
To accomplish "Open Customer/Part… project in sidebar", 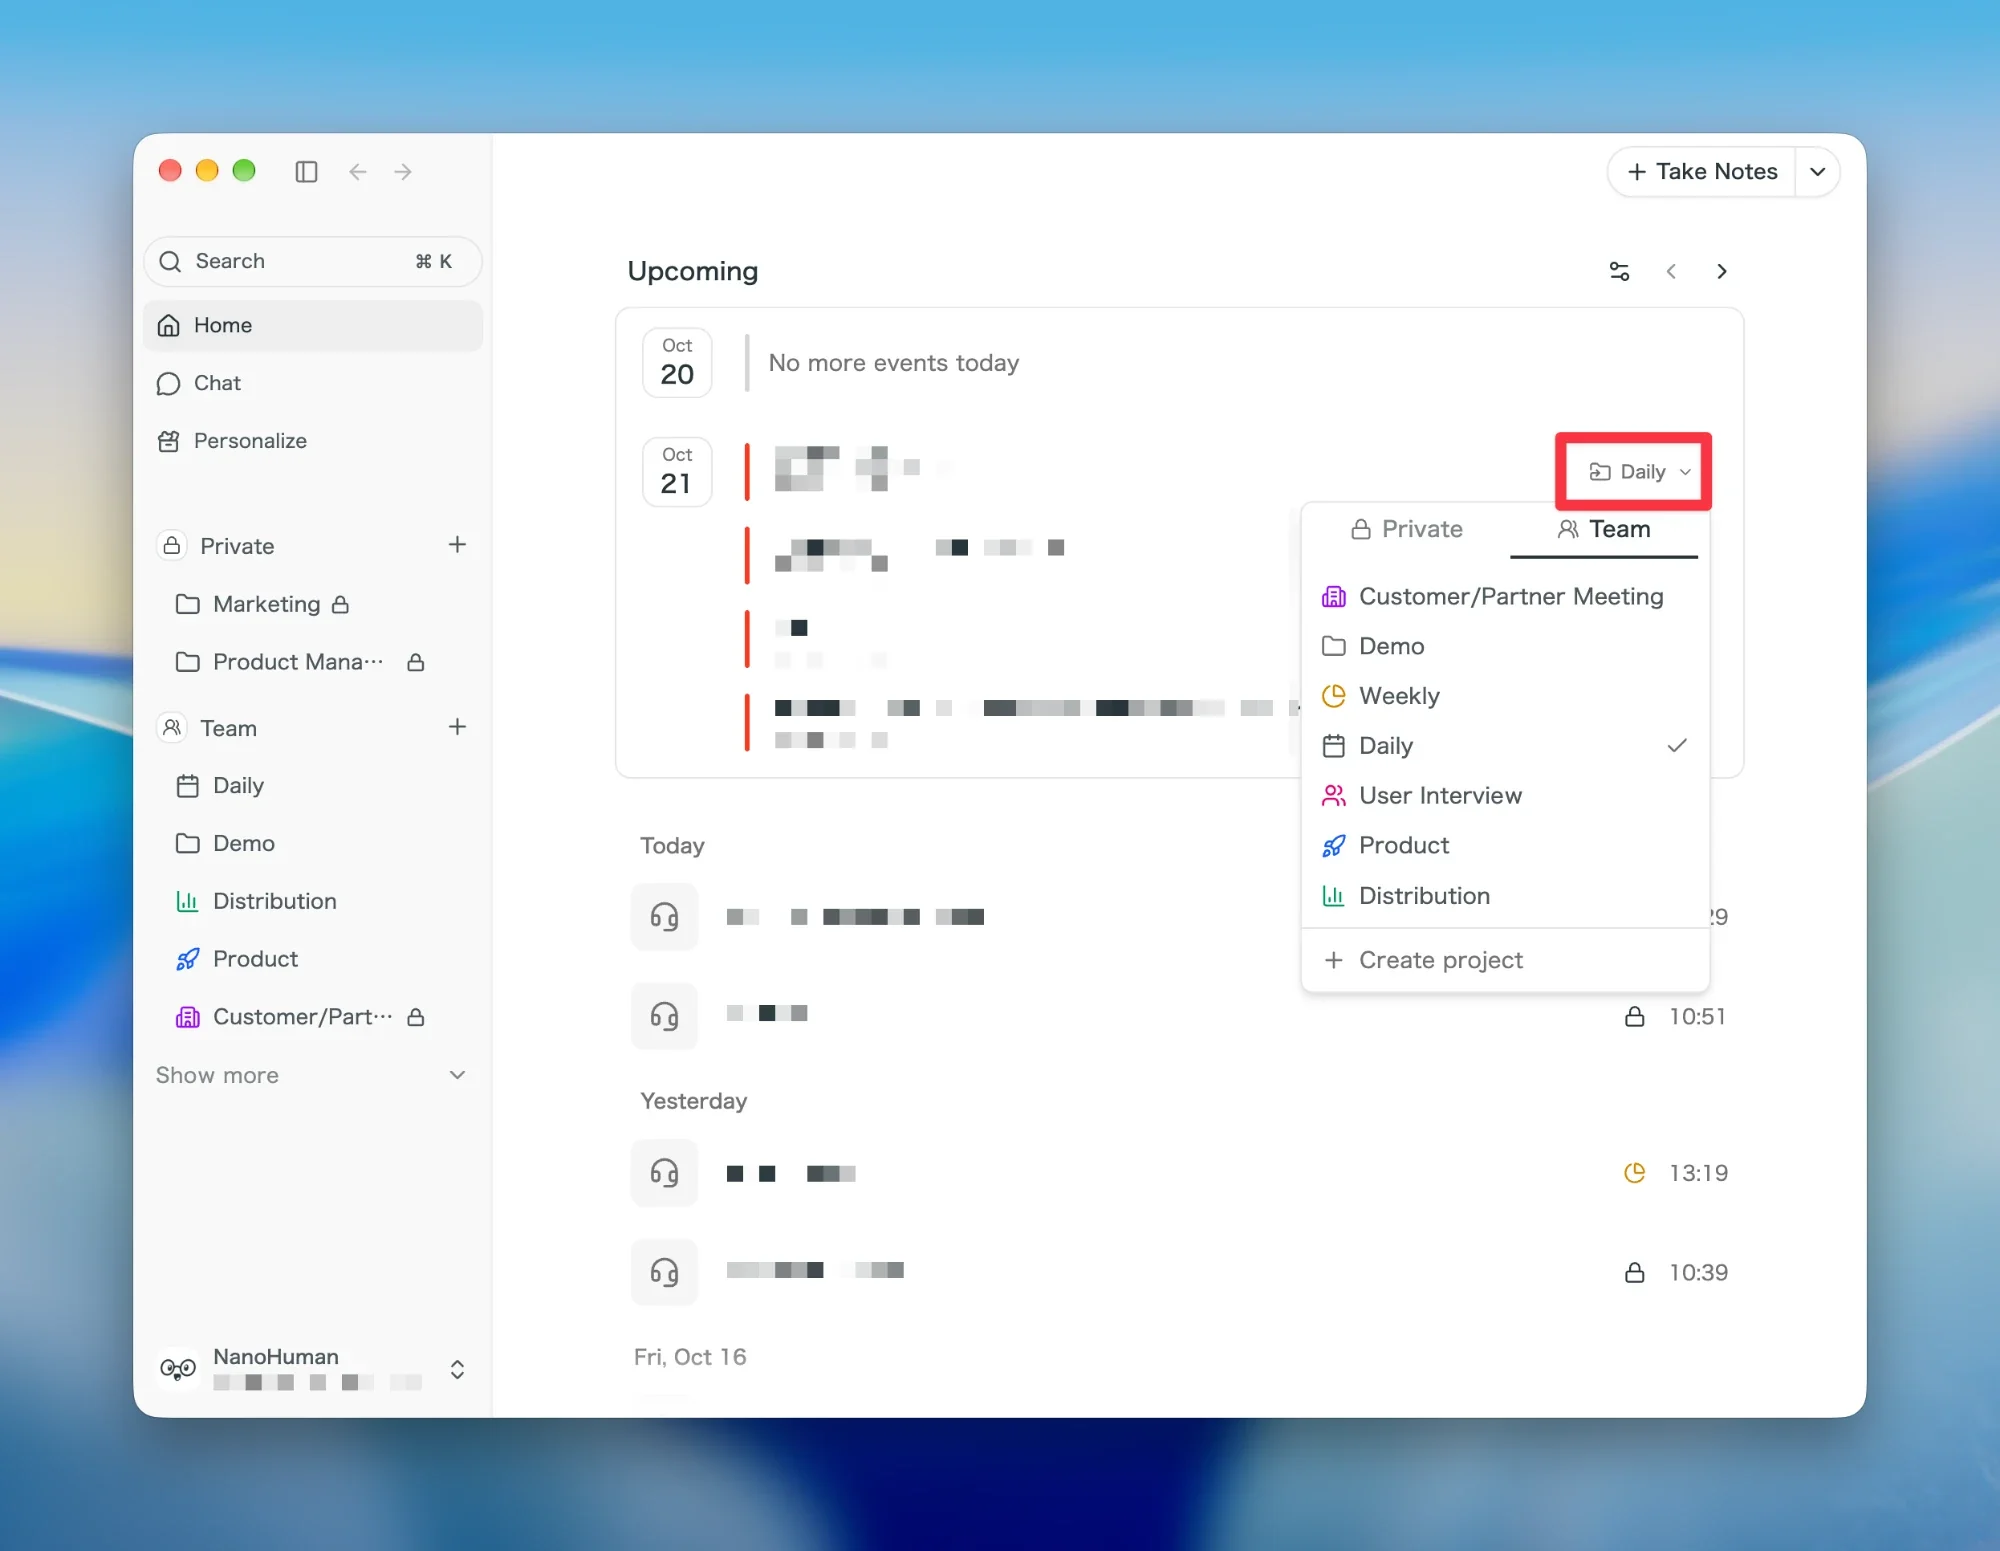I will [313, 1017].
